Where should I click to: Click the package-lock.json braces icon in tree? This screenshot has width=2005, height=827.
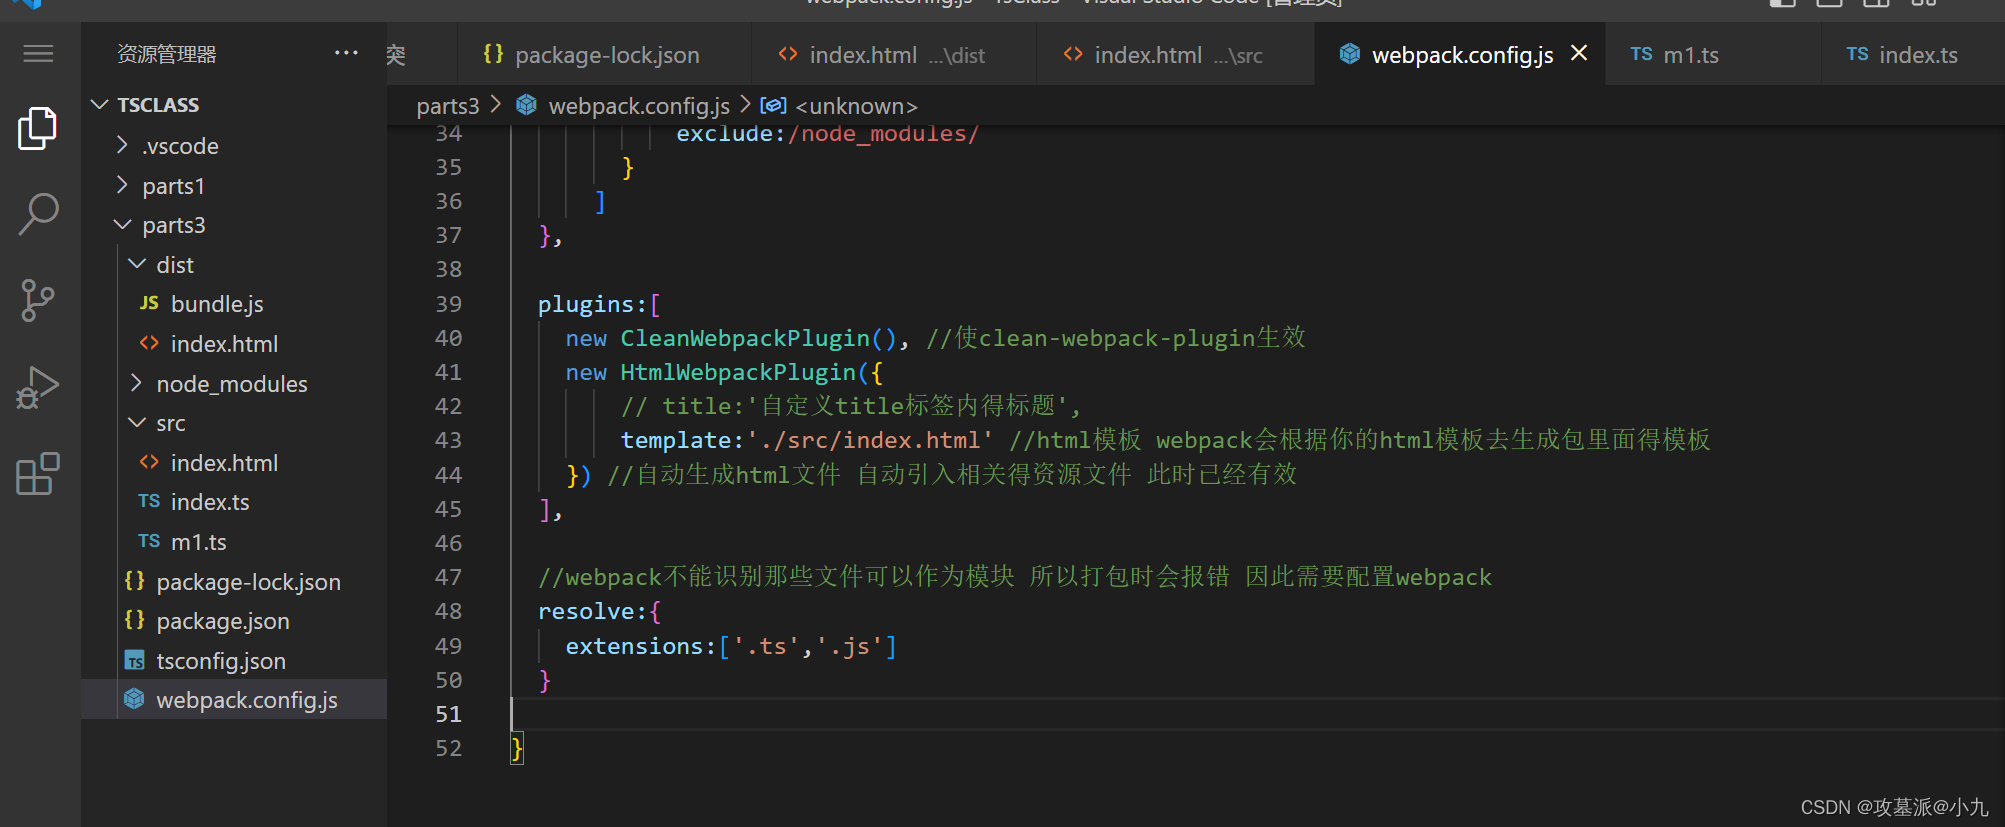(x=135, y=581)
